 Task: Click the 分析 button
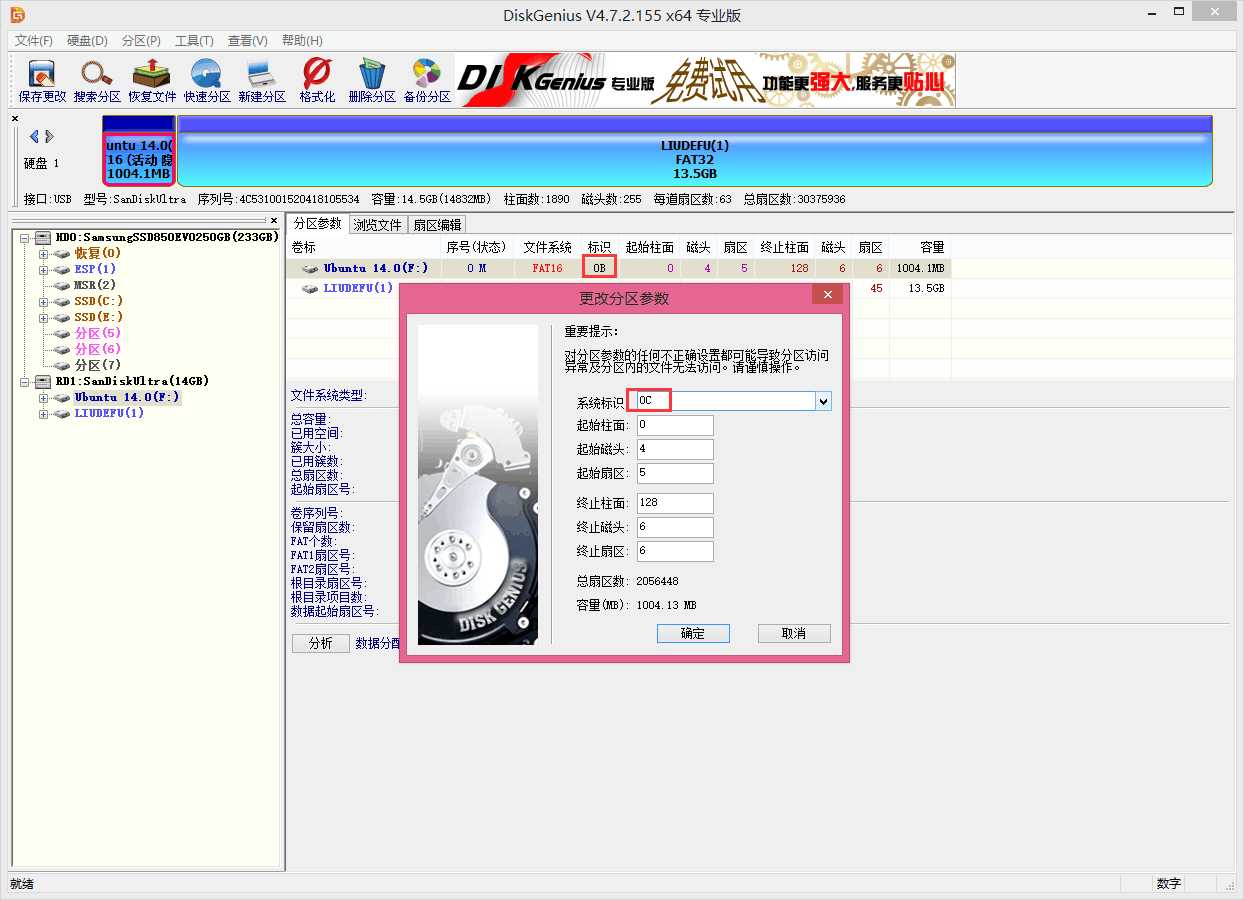[321, 643]
